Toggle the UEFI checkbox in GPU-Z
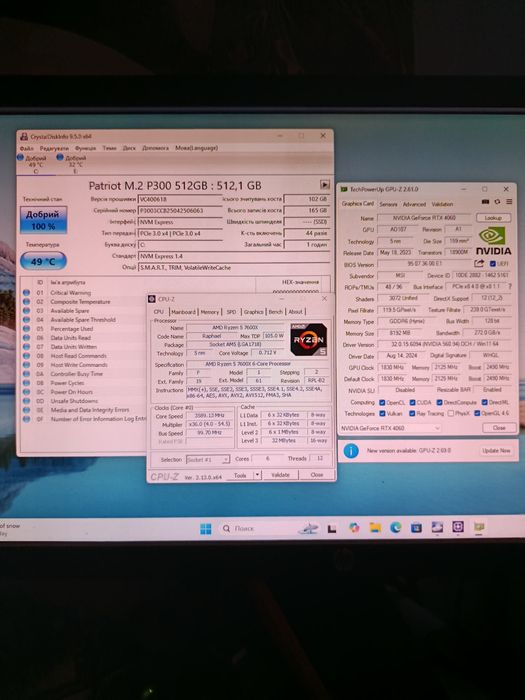This screenshot has height=700, width=525. (493, 263)
